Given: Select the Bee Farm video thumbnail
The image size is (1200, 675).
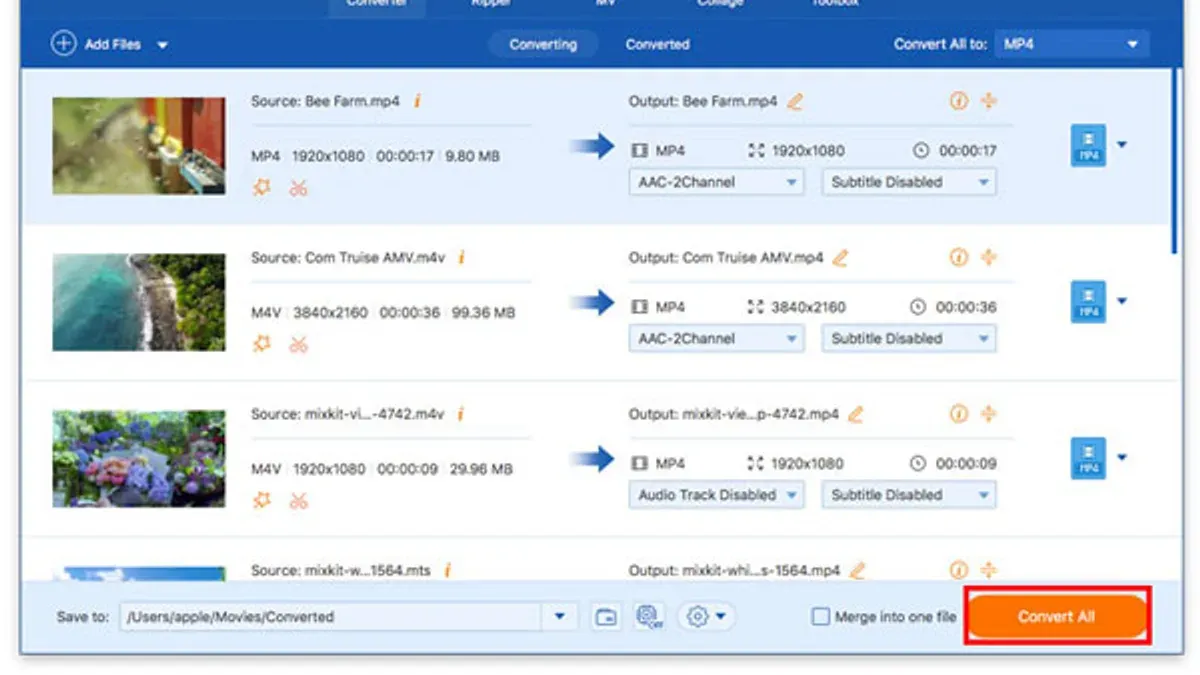Looking at the screenshot, I should [x=139, y=145].
